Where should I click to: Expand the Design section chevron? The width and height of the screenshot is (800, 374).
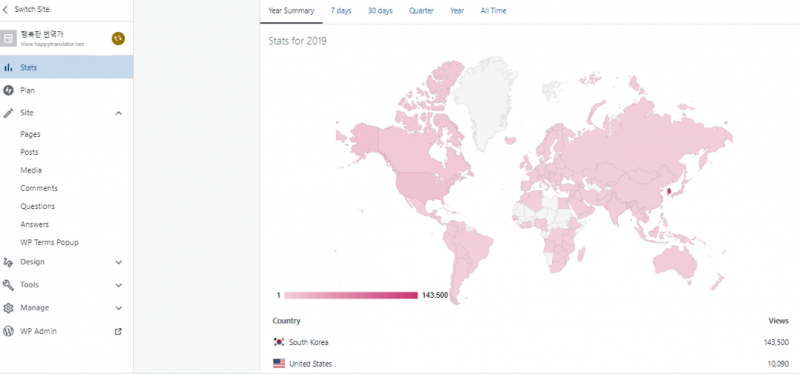point(118,262)
